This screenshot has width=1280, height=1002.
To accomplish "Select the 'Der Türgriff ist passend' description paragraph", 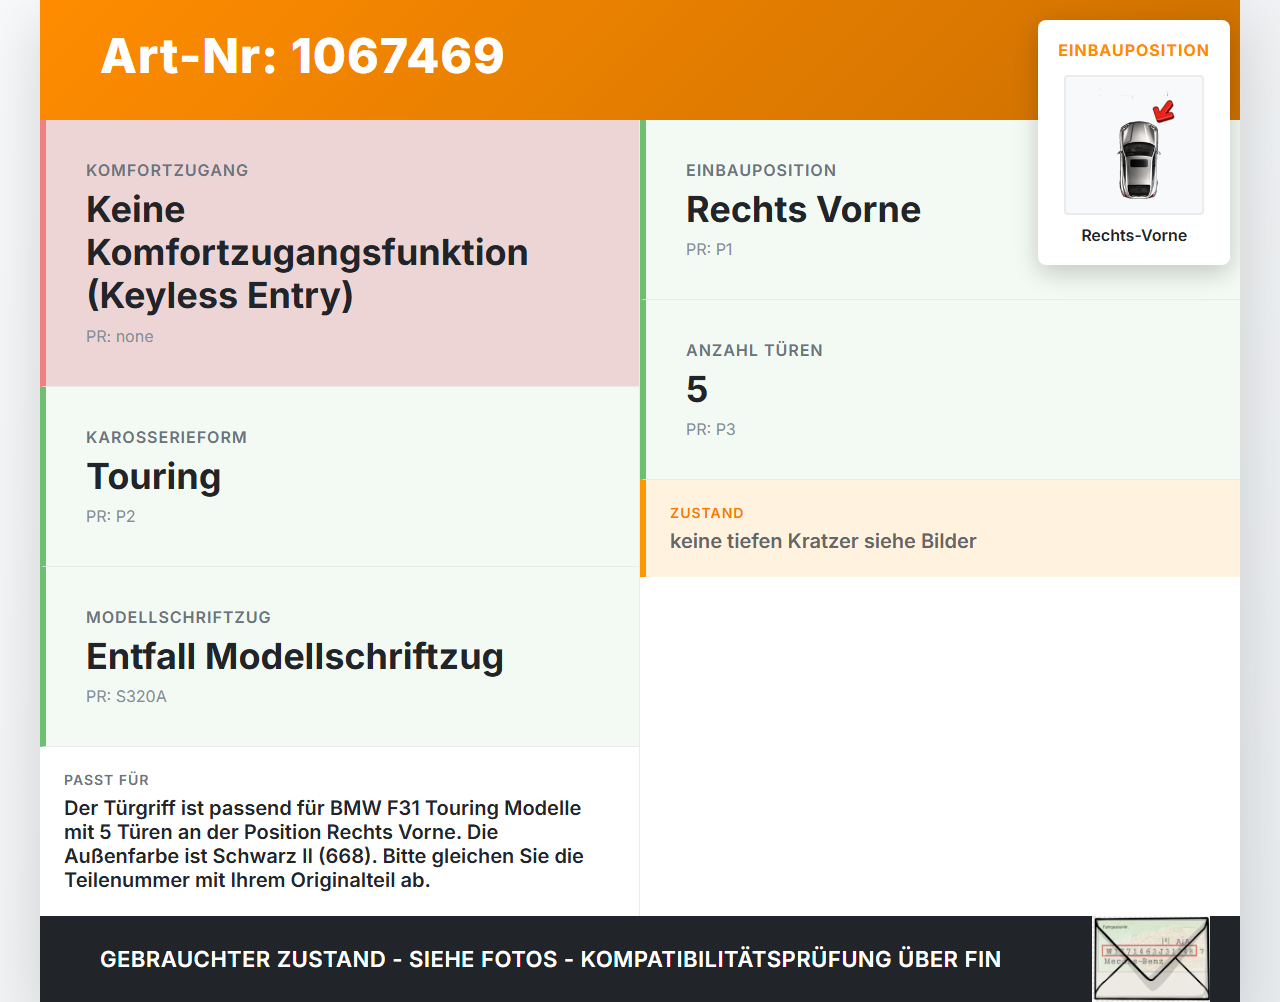I will click(324, 844).
